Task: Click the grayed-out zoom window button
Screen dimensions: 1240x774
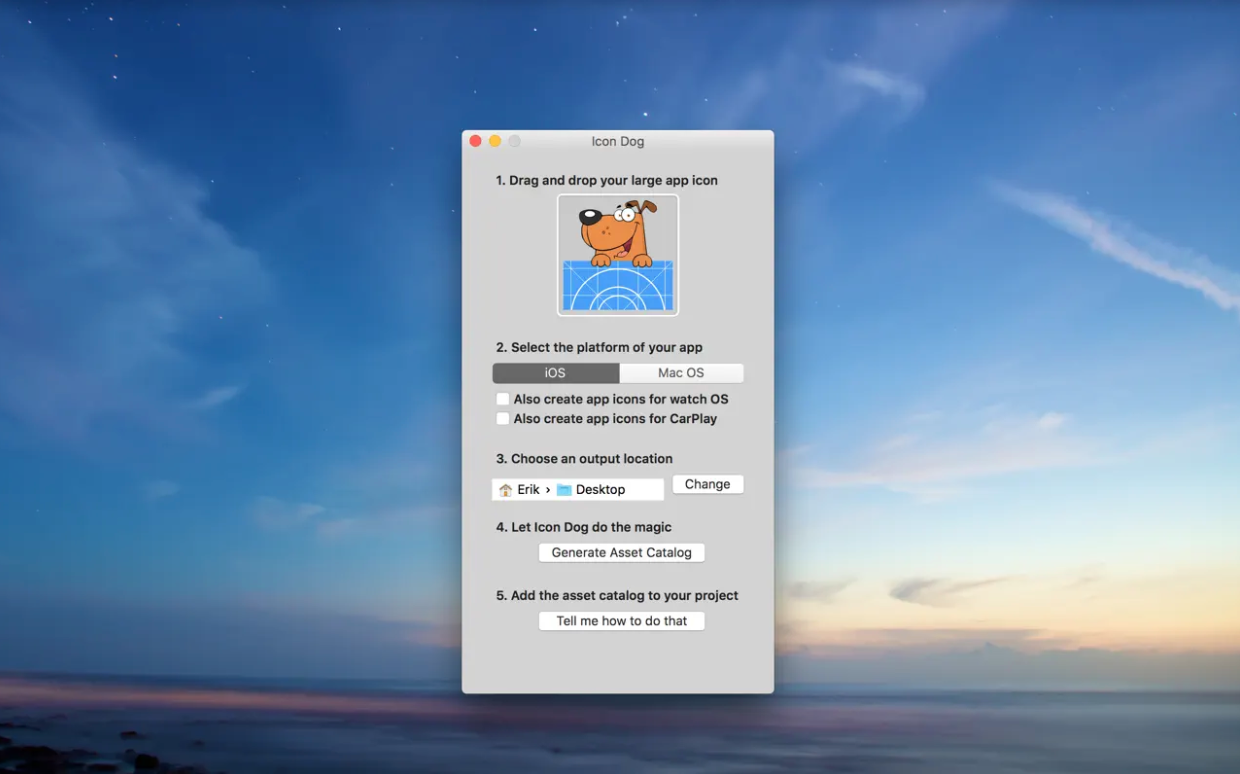Action: 514,141
